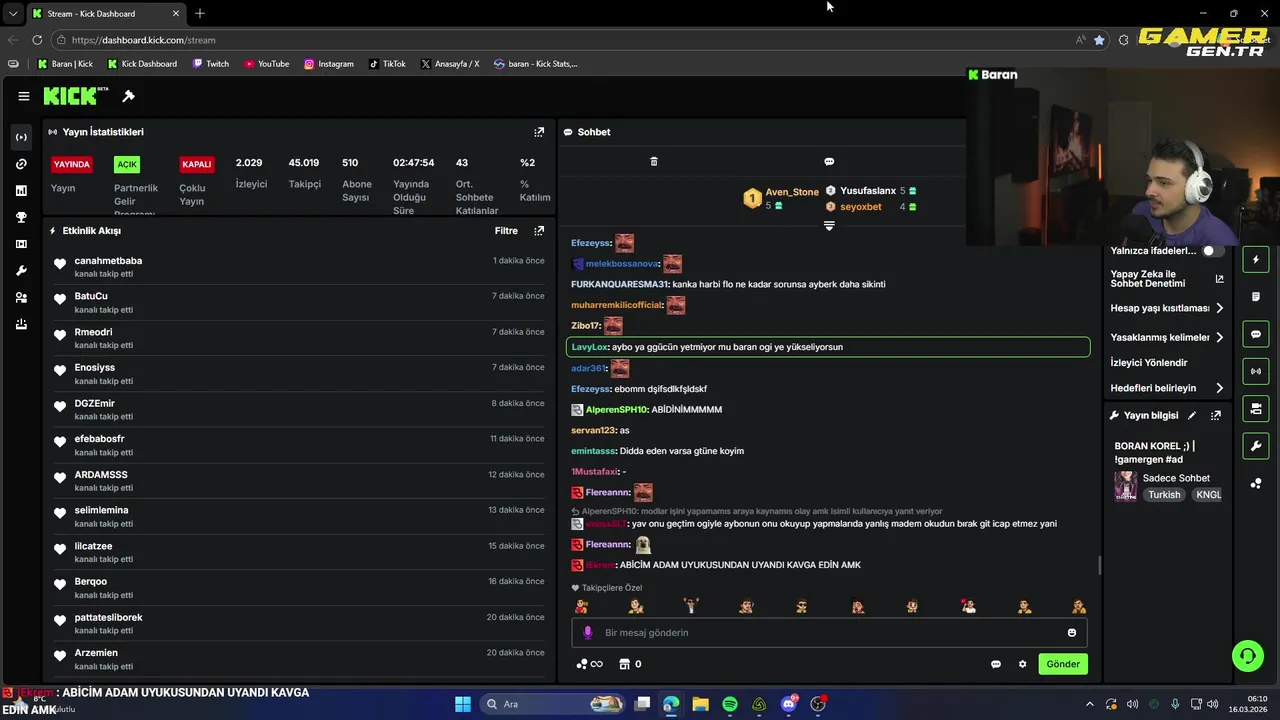
Task: Open İzleyici Yönlendir option
Action: 1149,363
